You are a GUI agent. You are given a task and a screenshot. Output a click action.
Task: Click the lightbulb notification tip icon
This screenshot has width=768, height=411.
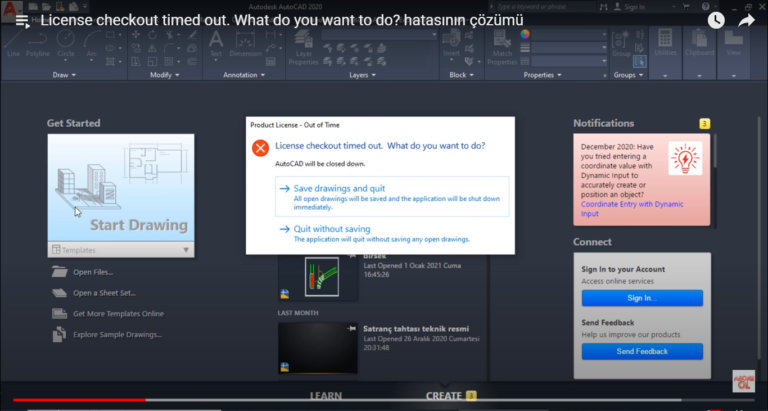(684, 159)
